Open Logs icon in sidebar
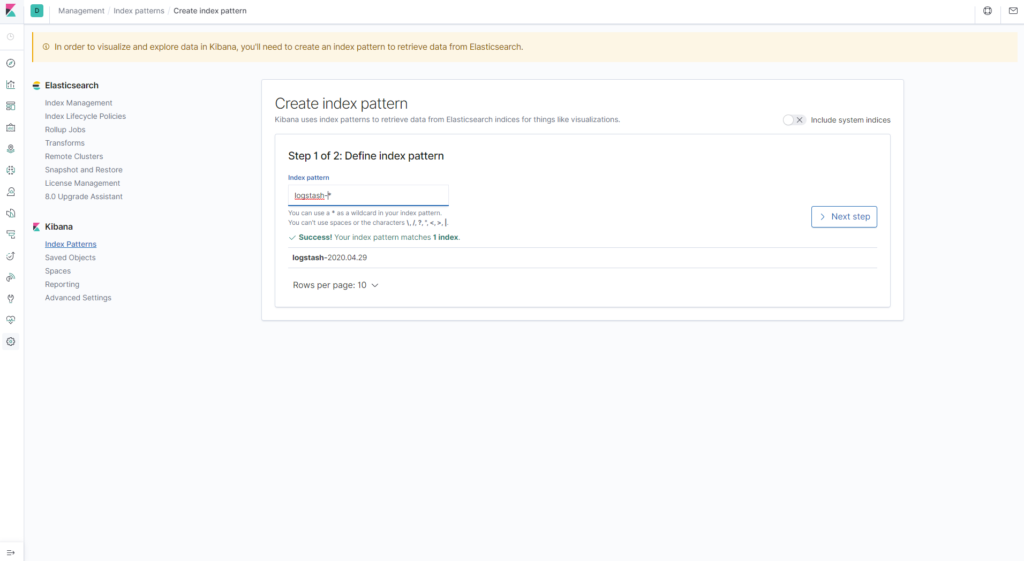The image size is (1024, 561). [10, 213]
